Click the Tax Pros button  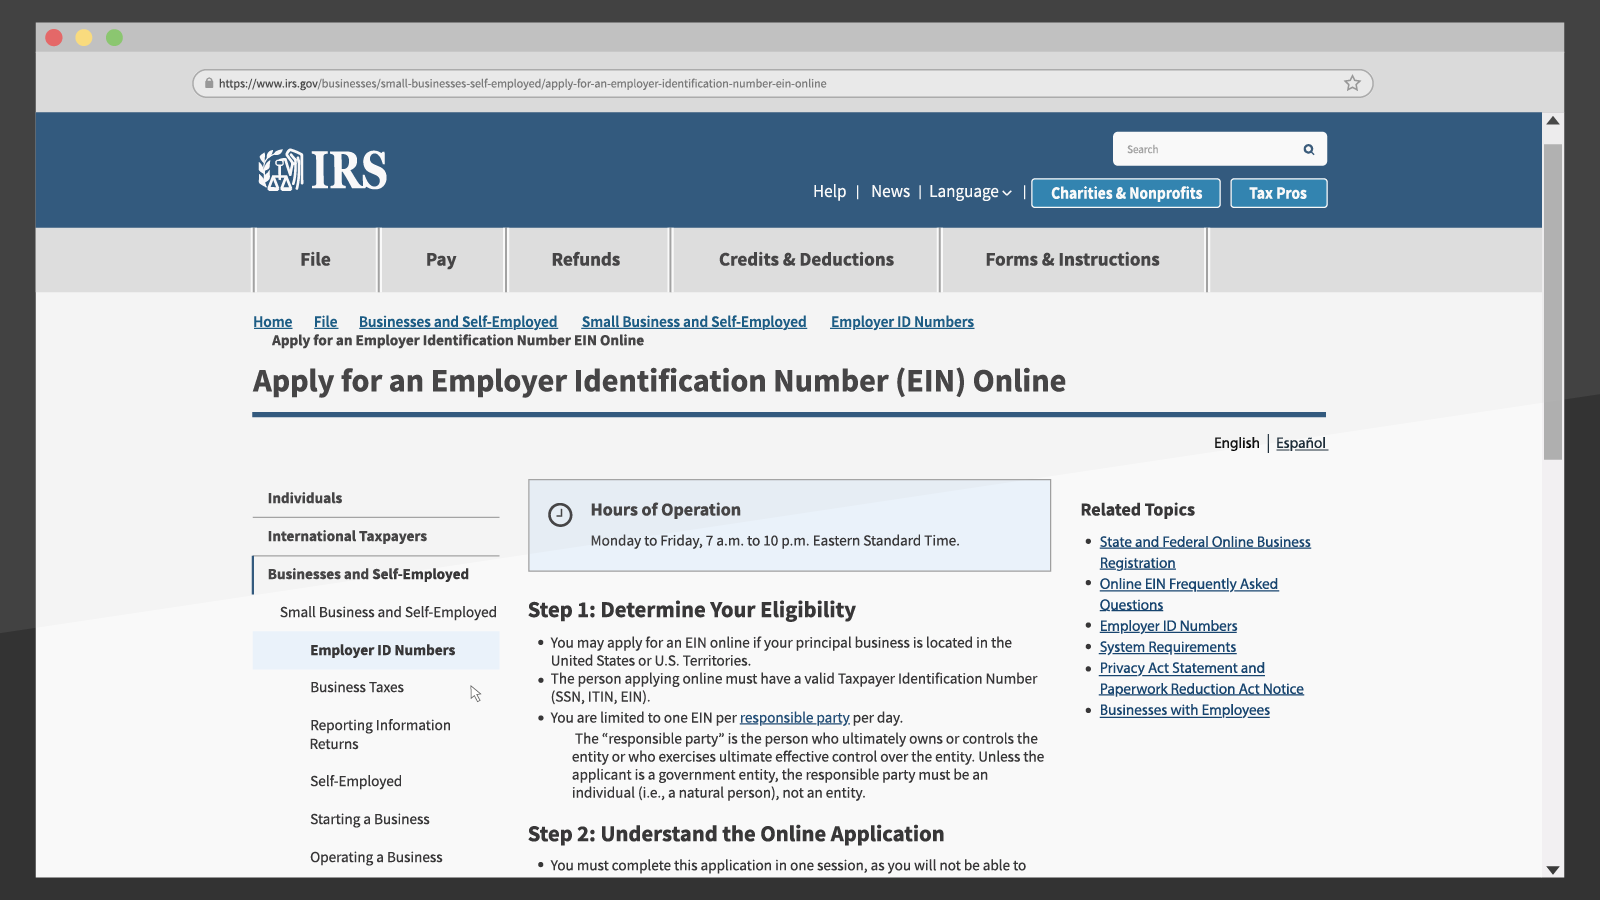click(x=1278, y=193)
